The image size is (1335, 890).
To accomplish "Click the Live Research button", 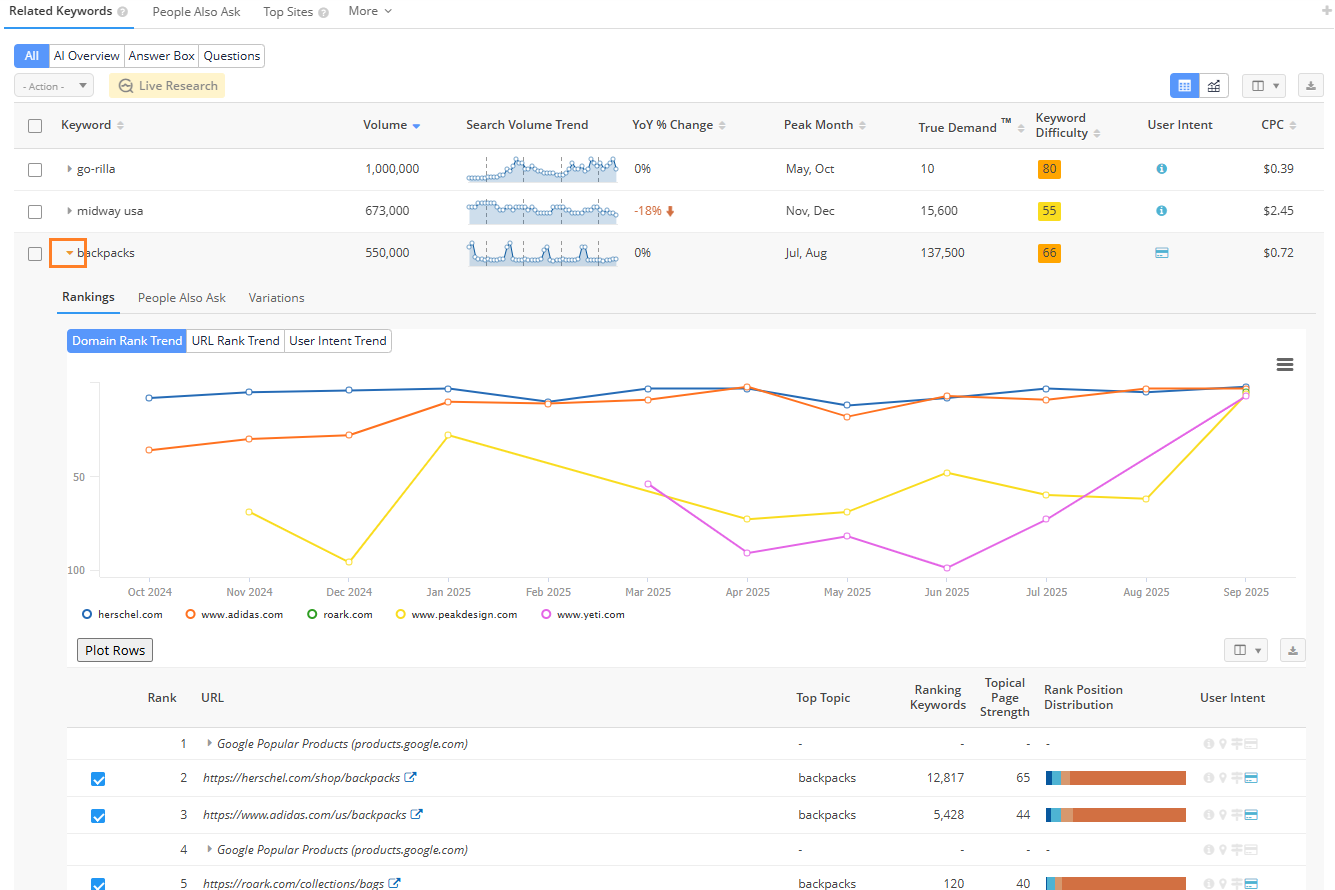I will click(167, 86).
